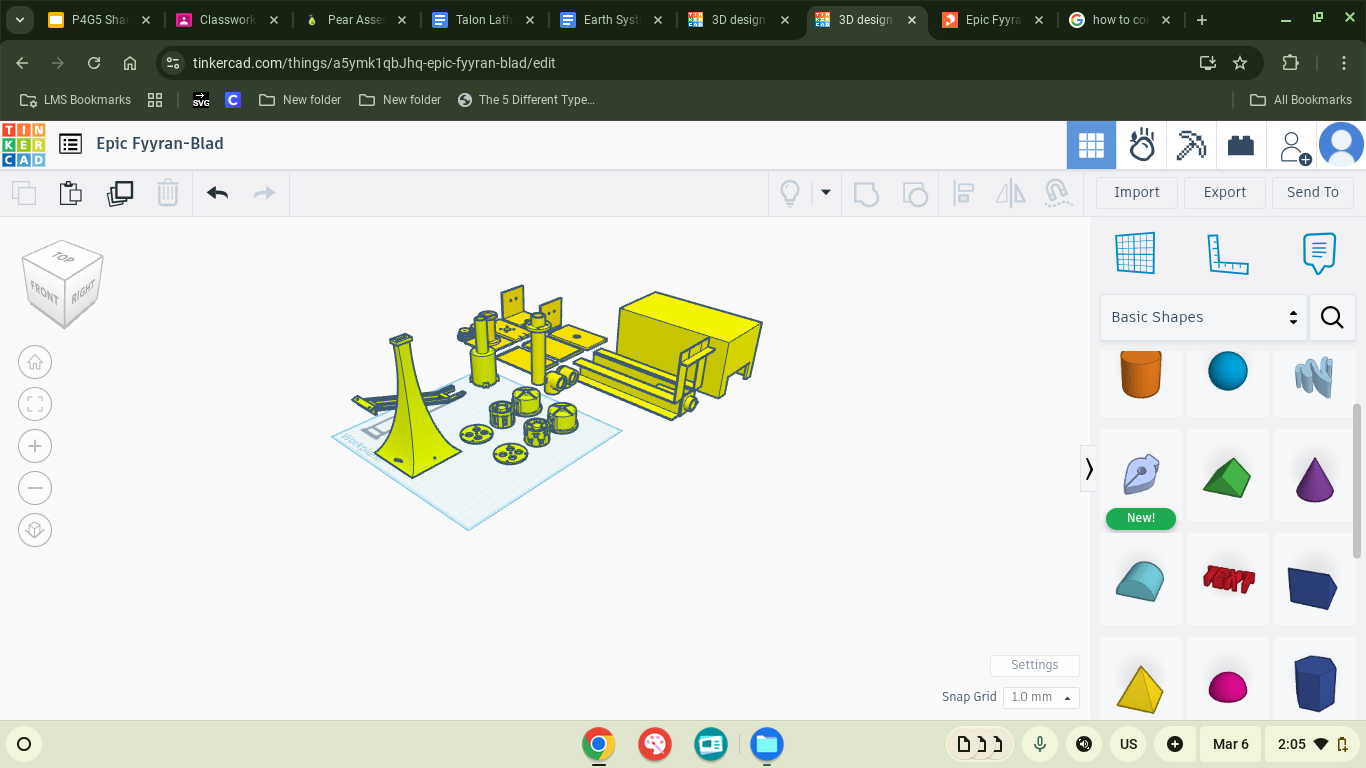This screenshot has height=768, width=1366.
Task: Click the Mirror tool icon
Action: 1011,193
